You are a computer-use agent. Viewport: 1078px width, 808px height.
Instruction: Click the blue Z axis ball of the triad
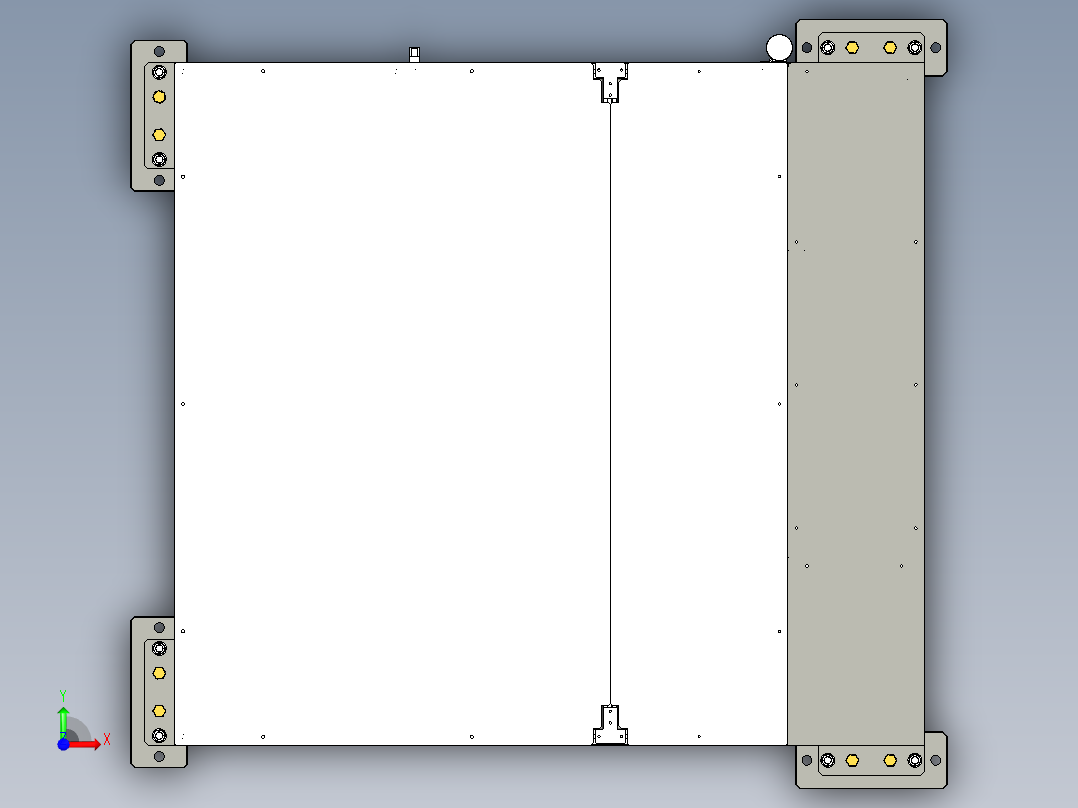pos(63,745)
